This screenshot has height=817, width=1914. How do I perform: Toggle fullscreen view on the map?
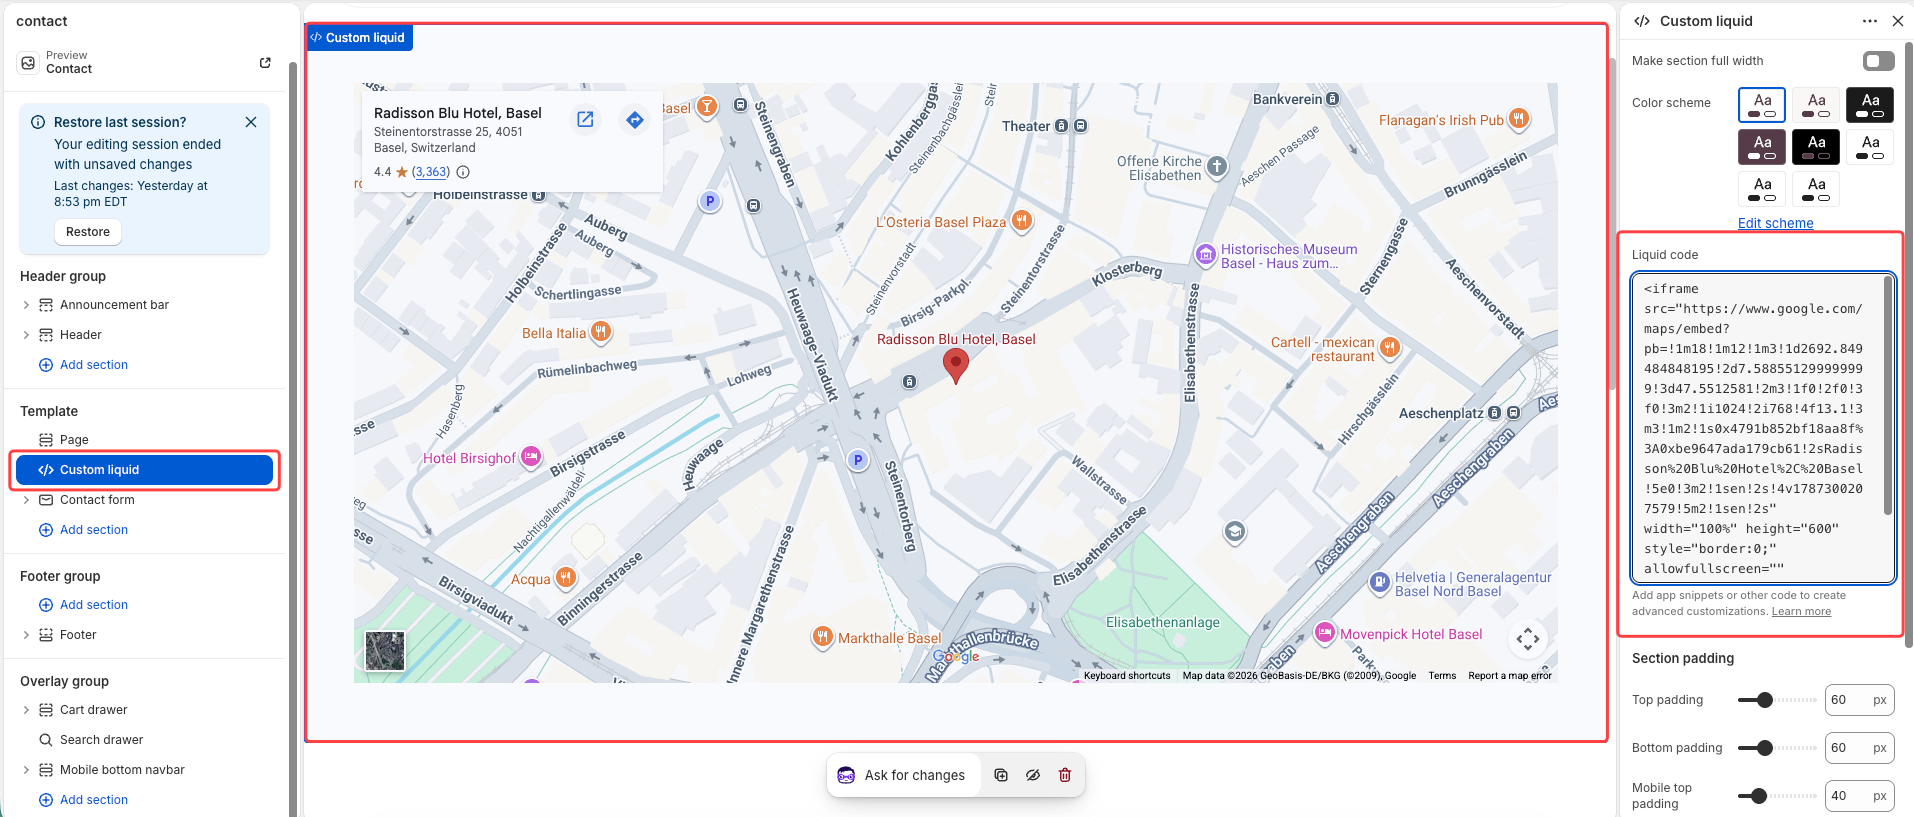[x=1528, y=639]
